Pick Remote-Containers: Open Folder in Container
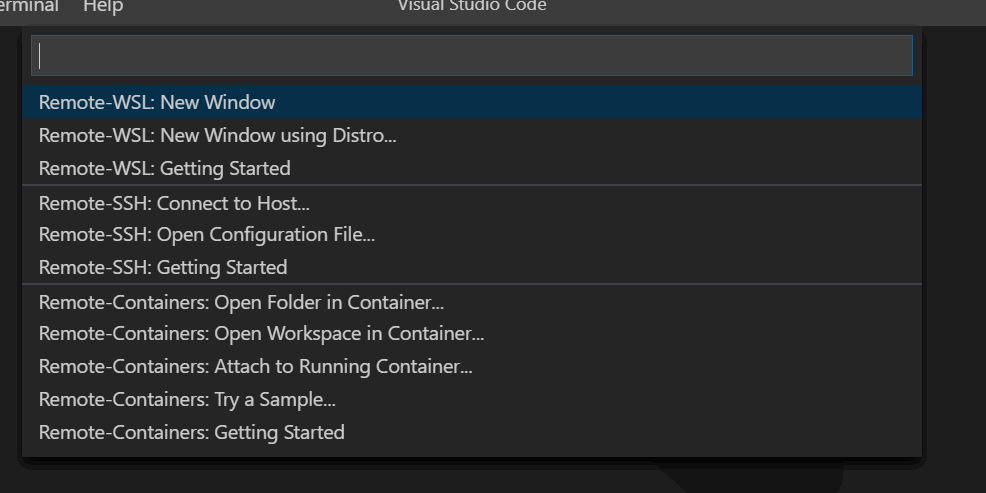Screen dimensions: 986x493 pos(241,302)
